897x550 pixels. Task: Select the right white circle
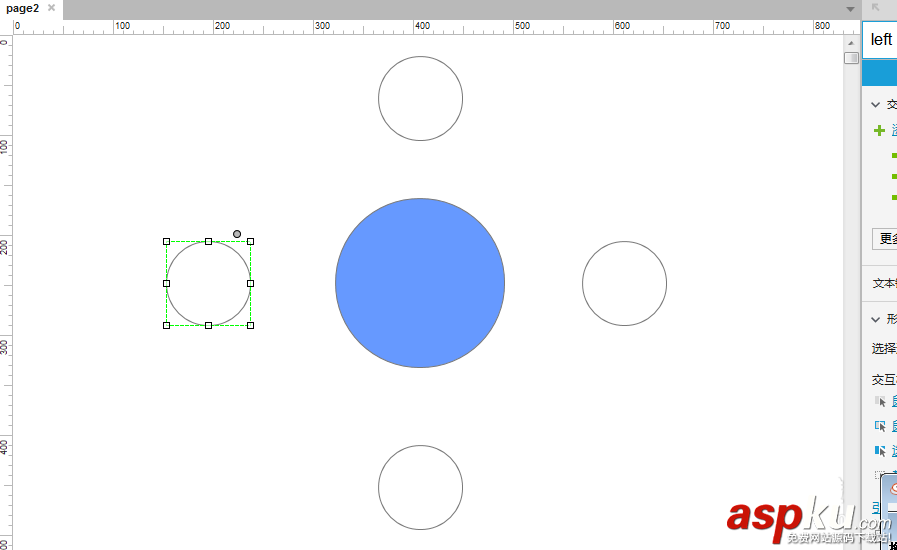625,283
